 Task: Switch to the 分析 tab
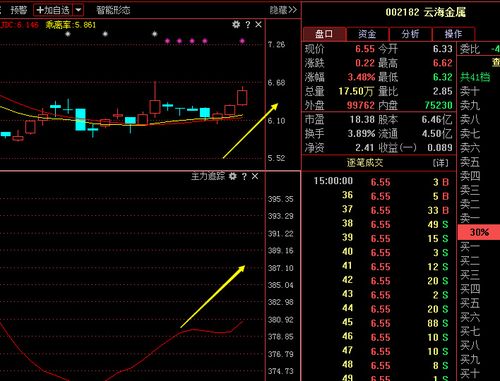(x=410, y=34)
